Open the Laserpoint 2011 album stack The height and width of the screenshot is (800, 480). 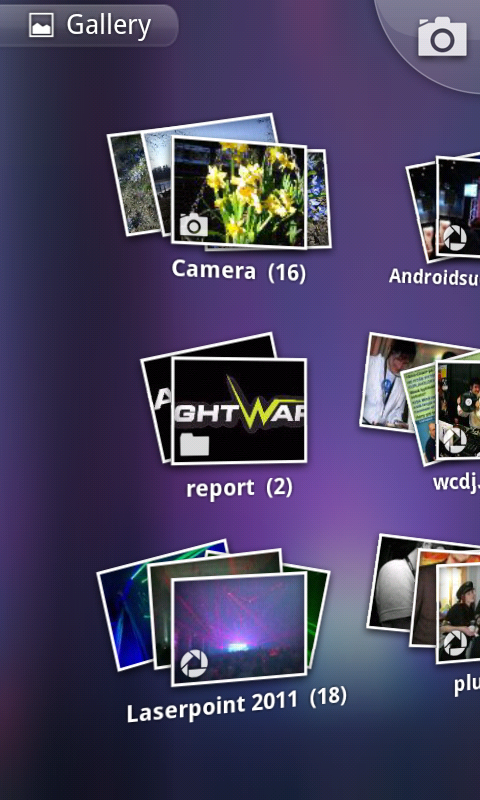click(239, 629)
